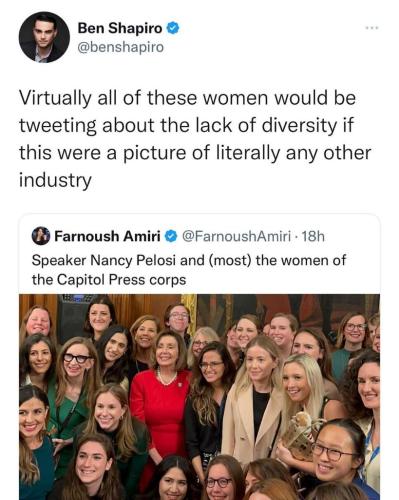
Task: Click the word "industry" on the last line
Action: [x=55, y=180]
